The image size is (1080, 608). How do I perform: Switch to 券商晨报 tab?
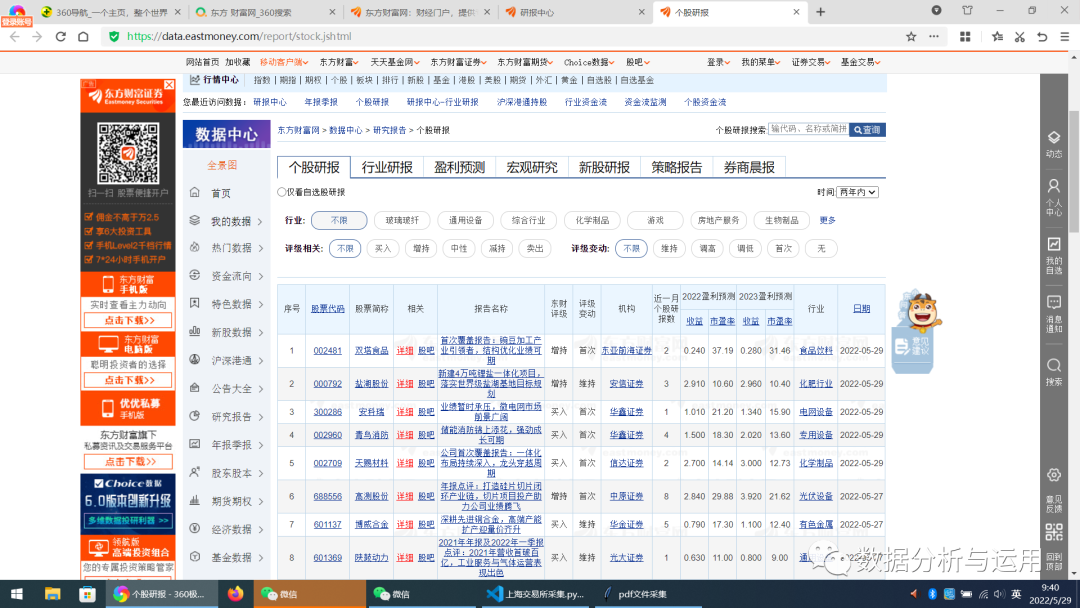point(749,167)
